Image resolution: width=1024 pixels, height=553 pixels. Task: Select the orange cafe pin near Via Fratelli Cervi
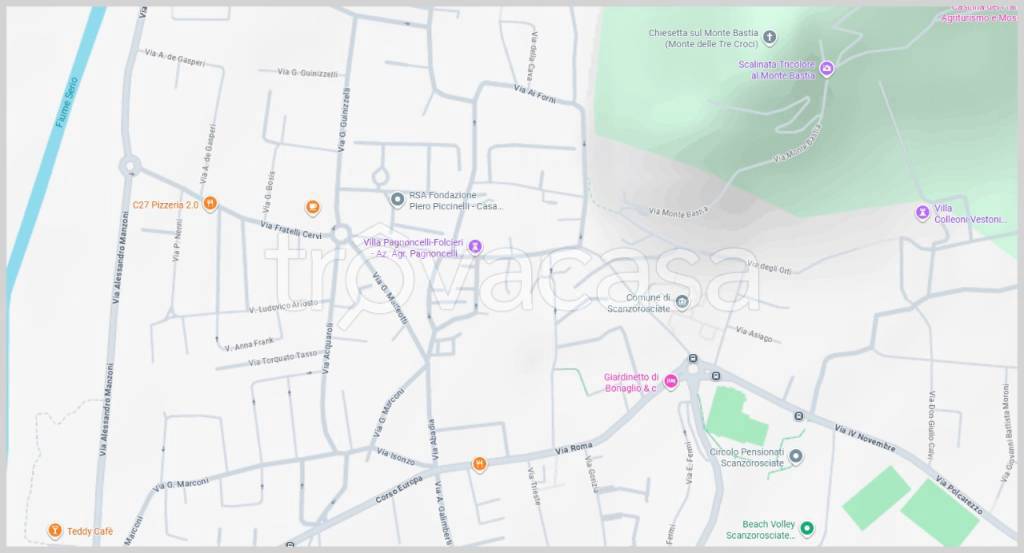312,207
